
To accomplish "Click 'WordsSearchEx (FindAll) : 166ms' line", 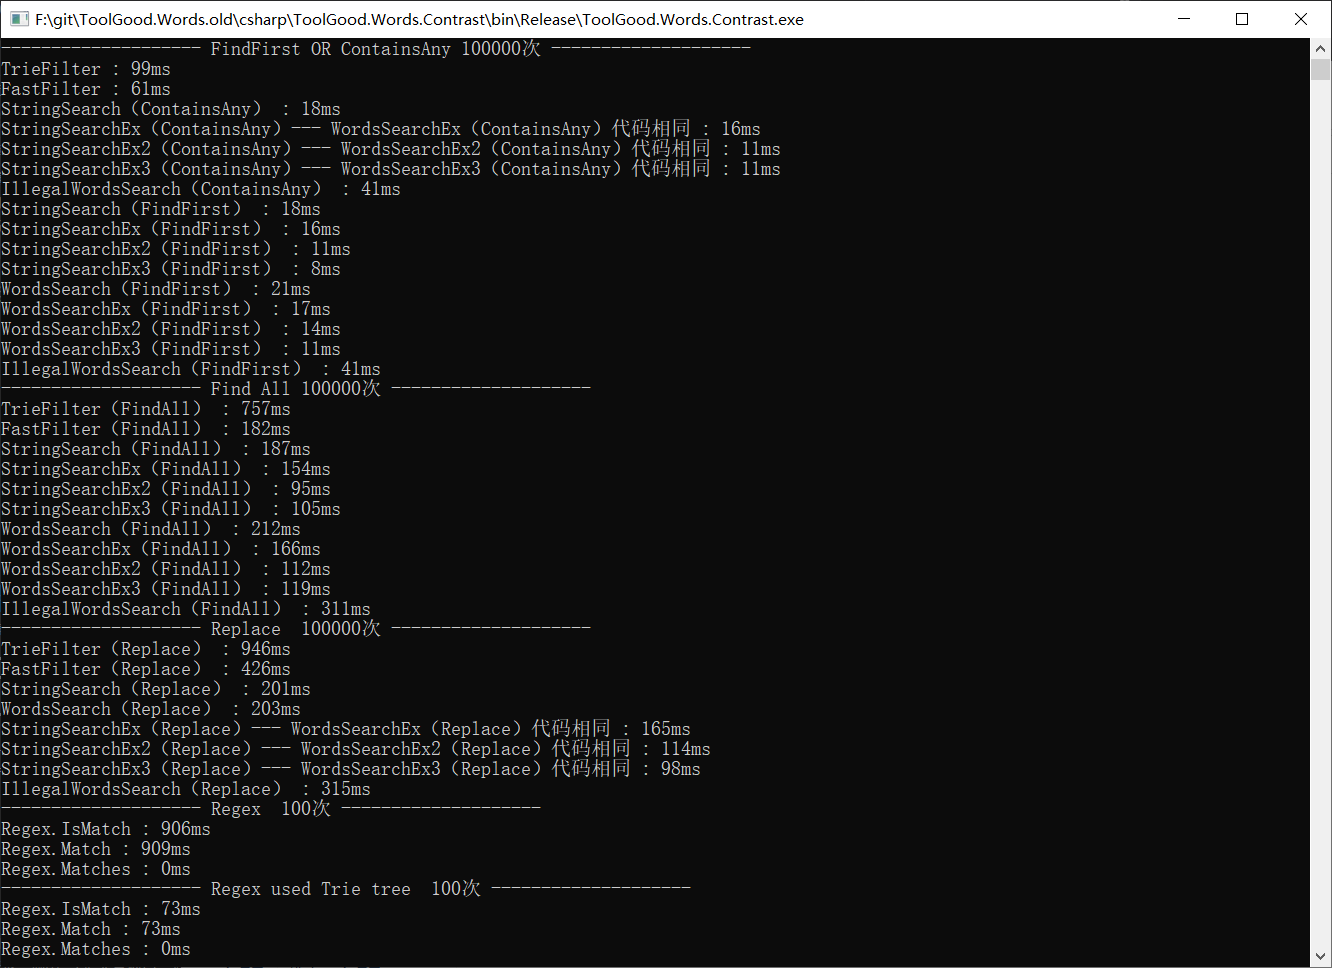I will tap(161, 549).
